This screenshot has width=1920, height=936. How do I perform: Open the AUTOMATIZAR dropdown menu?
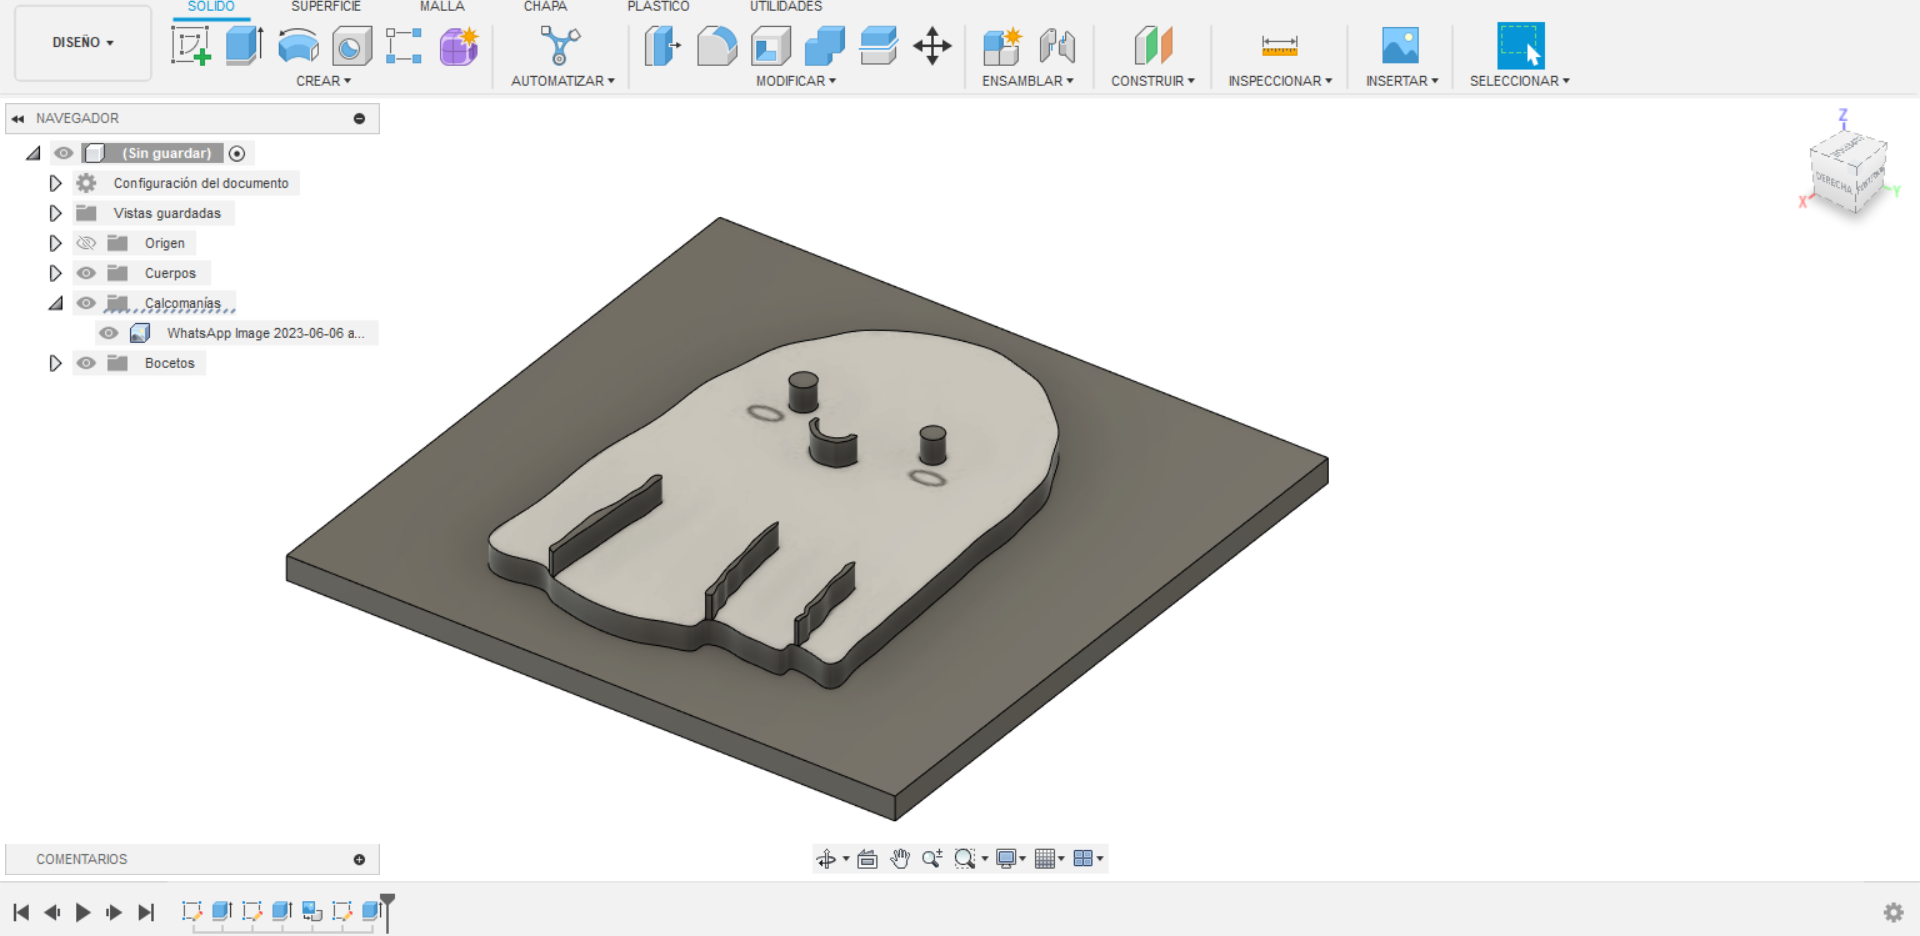pyautogui.click(x=562, y=81)
